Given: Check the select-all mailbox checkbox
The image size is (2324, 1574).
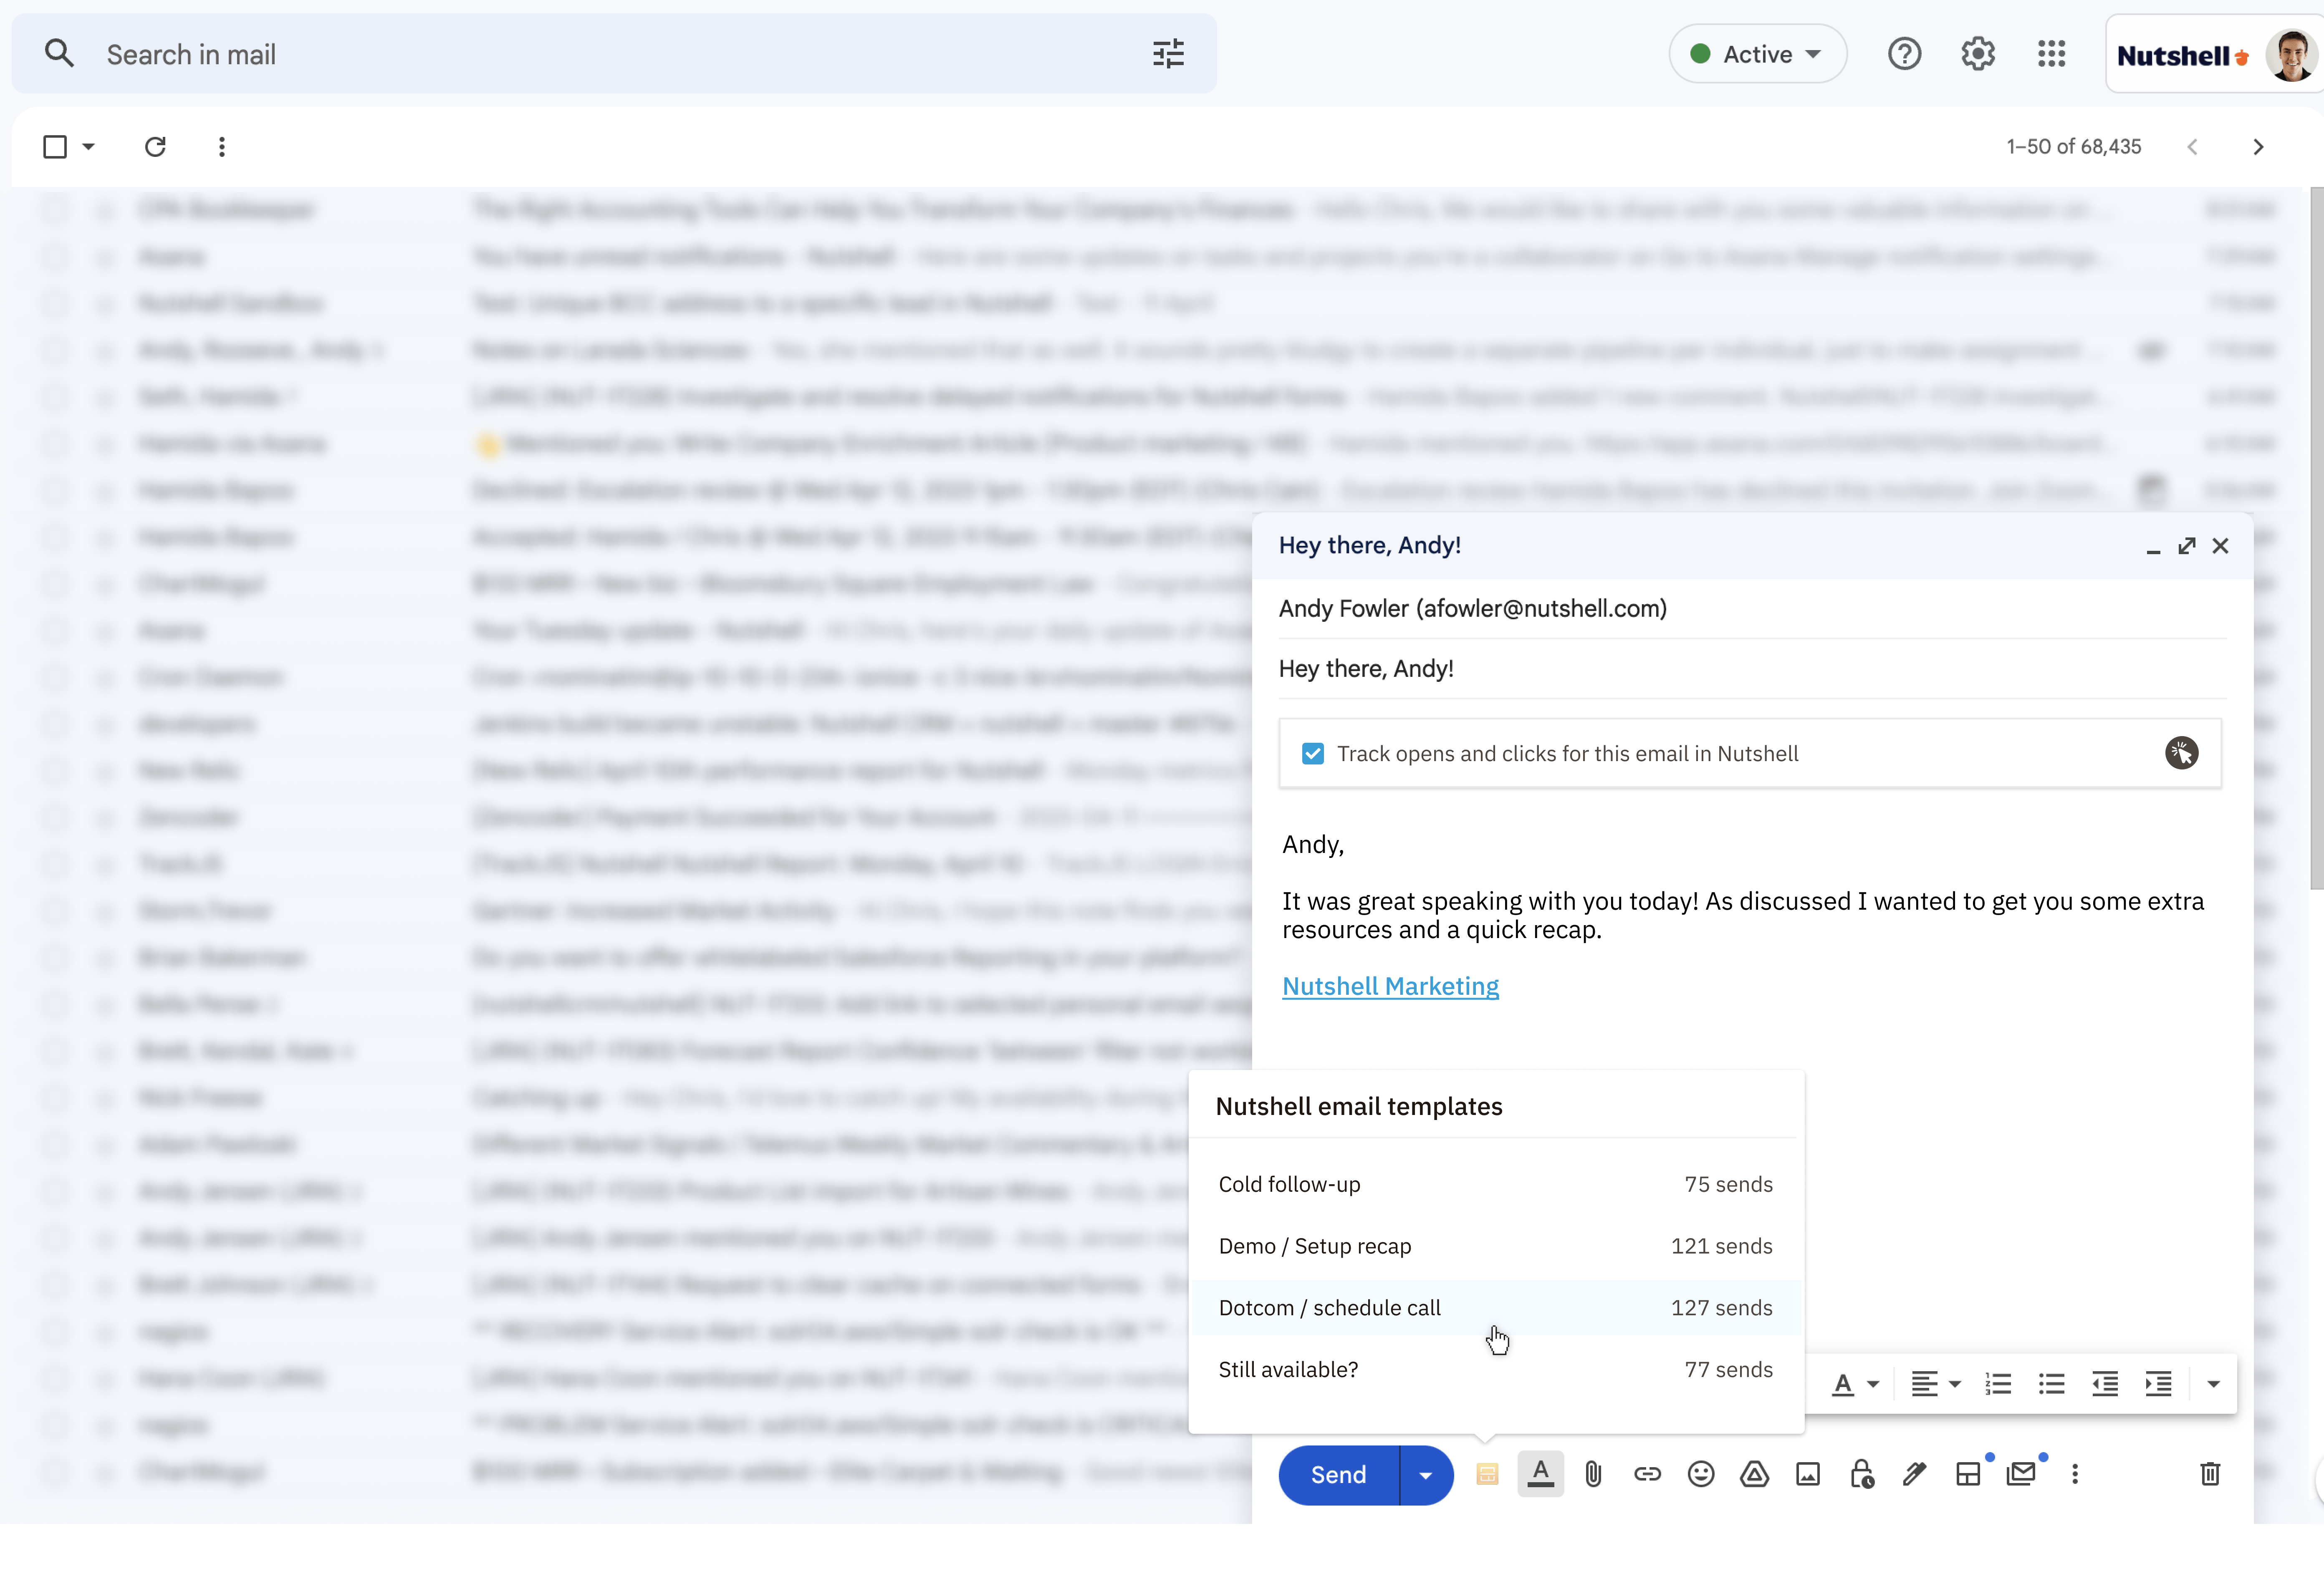Looking at the screenshot, I should pyautogui.click(x=53, y=146).
